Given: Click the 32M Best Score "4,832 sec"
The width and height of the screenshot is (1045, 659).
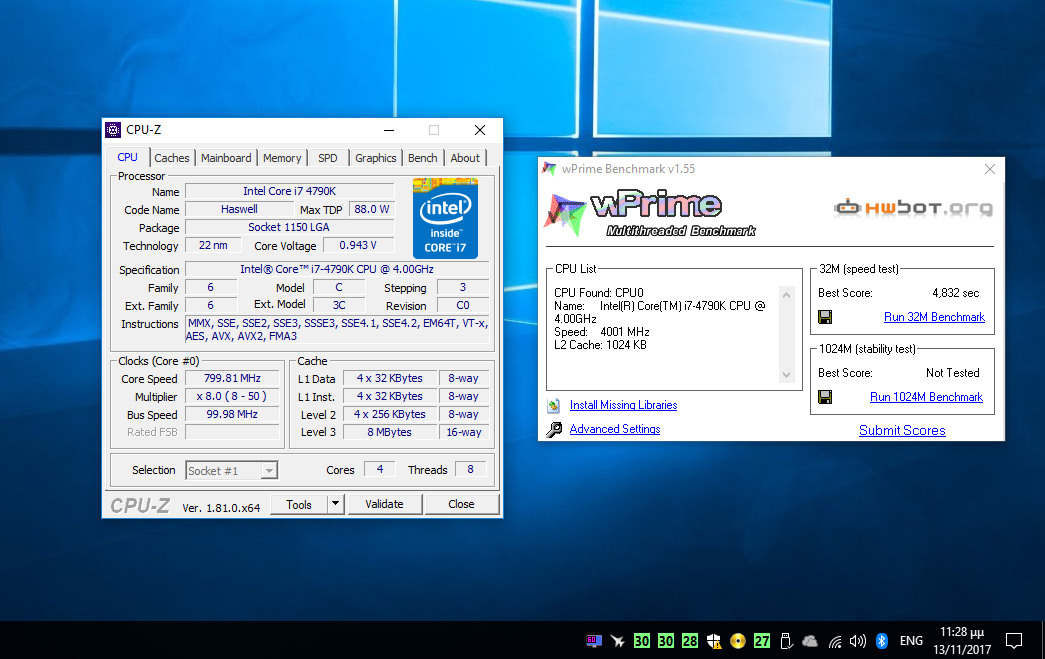Looking at the screenshot, I should coord(956,293).
